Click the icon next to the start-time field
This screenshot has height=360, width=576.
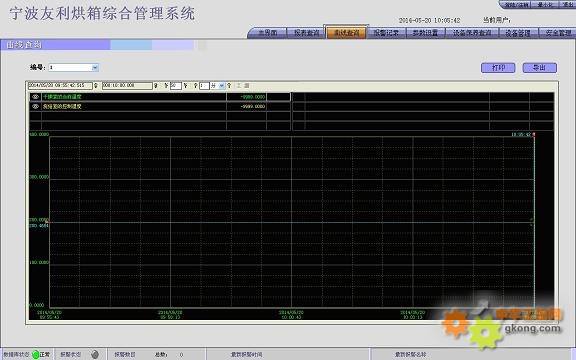coord(96,86)
